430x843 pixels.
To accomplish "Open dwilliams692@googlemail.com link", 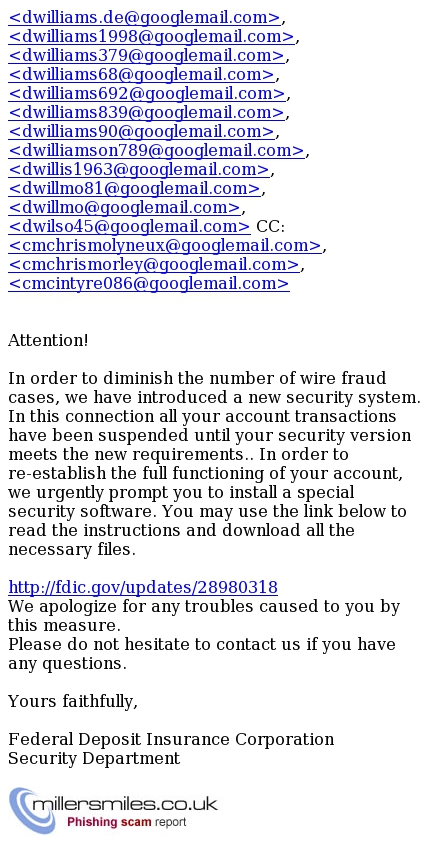I will pos(147,94).
